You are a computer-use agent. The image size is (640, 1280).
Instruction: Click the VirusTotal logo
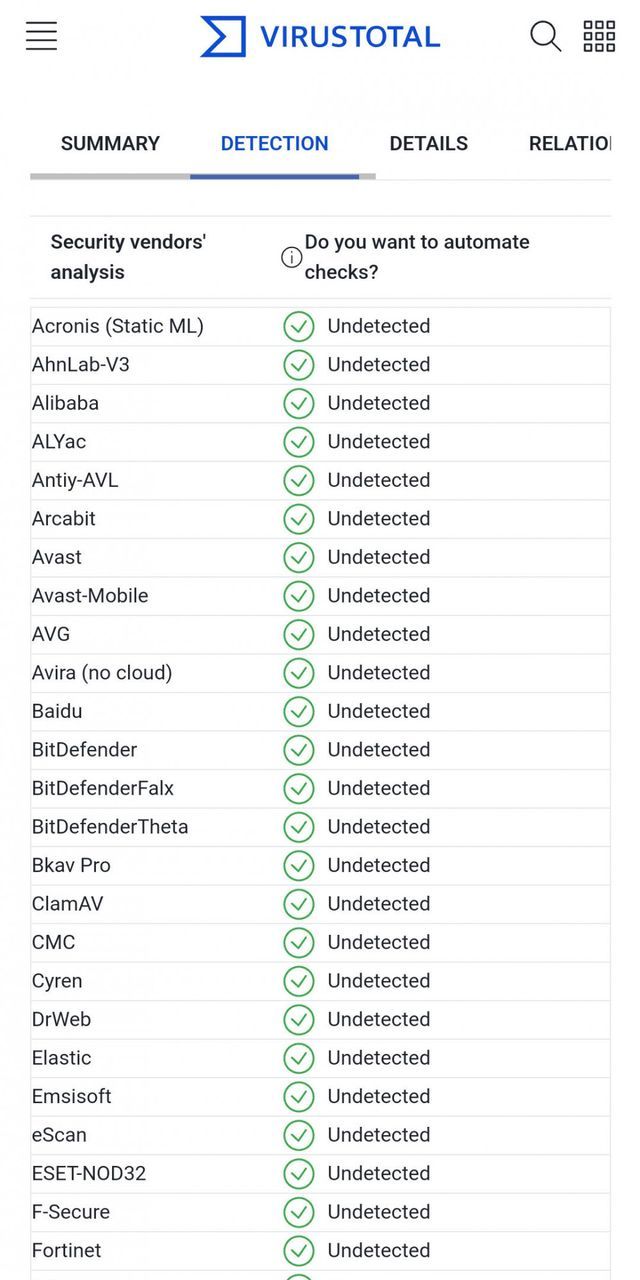pyautogui.click(x=223, y=37)
